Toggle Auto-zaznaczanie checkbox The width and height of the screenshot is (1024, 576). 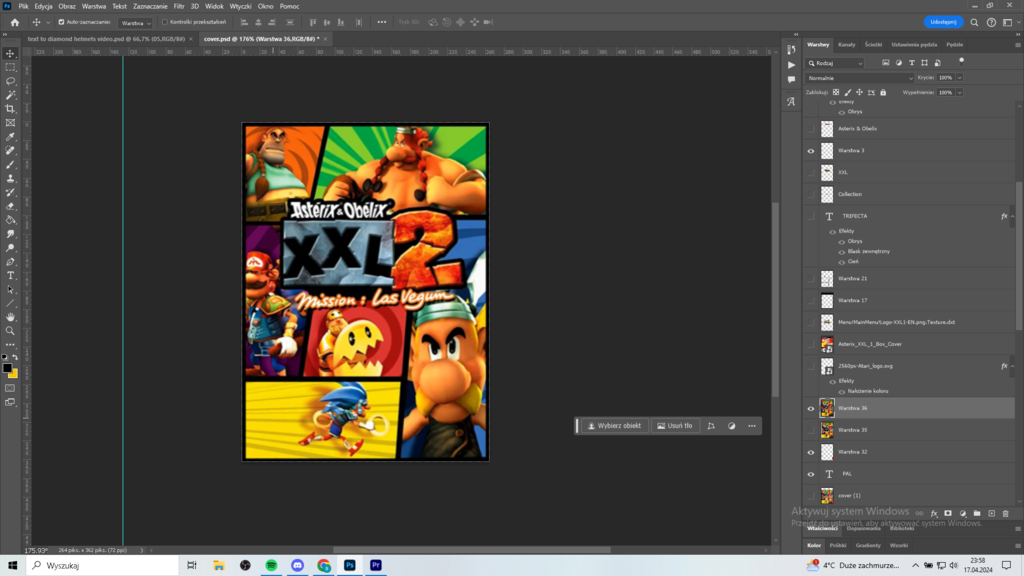(61, 22)
